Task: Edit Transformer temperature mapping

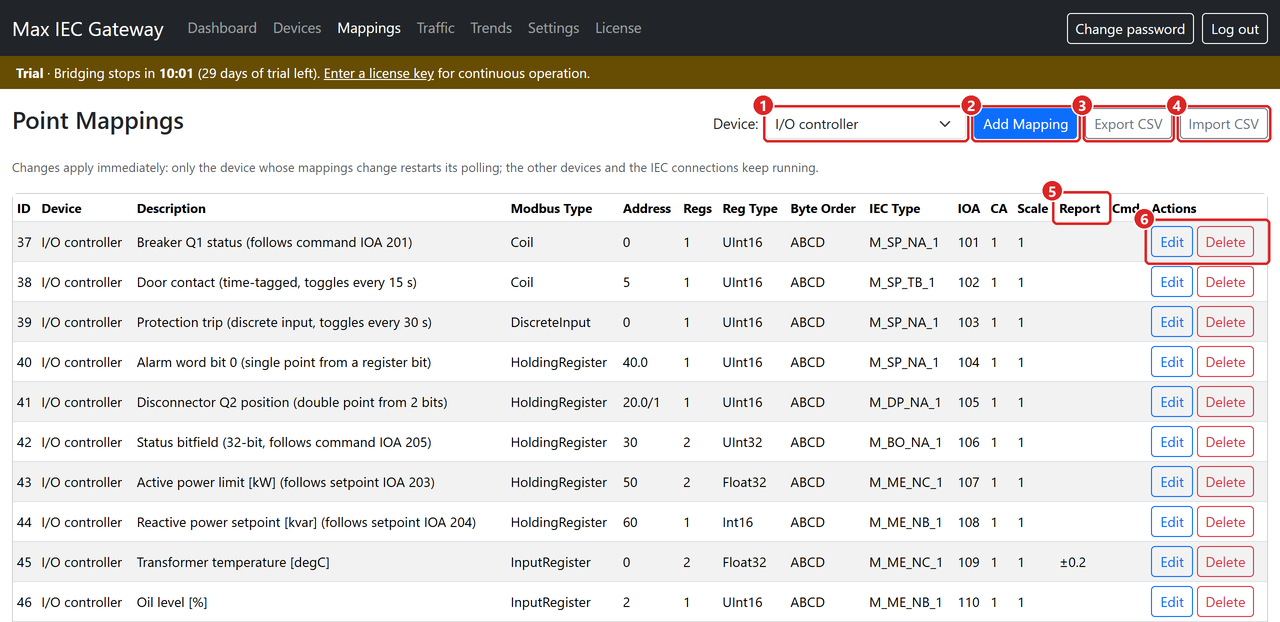Action: point(1172,562)
